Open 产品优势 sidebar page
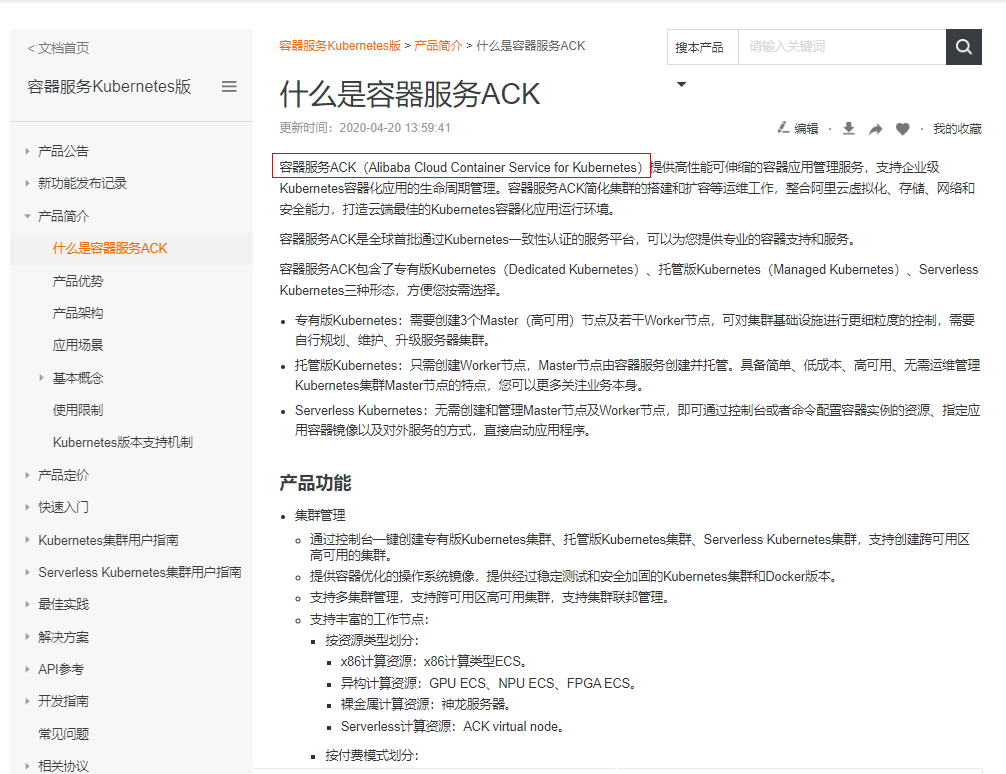The height and width of the screenshot is (774, 1006). click(78, 281)
